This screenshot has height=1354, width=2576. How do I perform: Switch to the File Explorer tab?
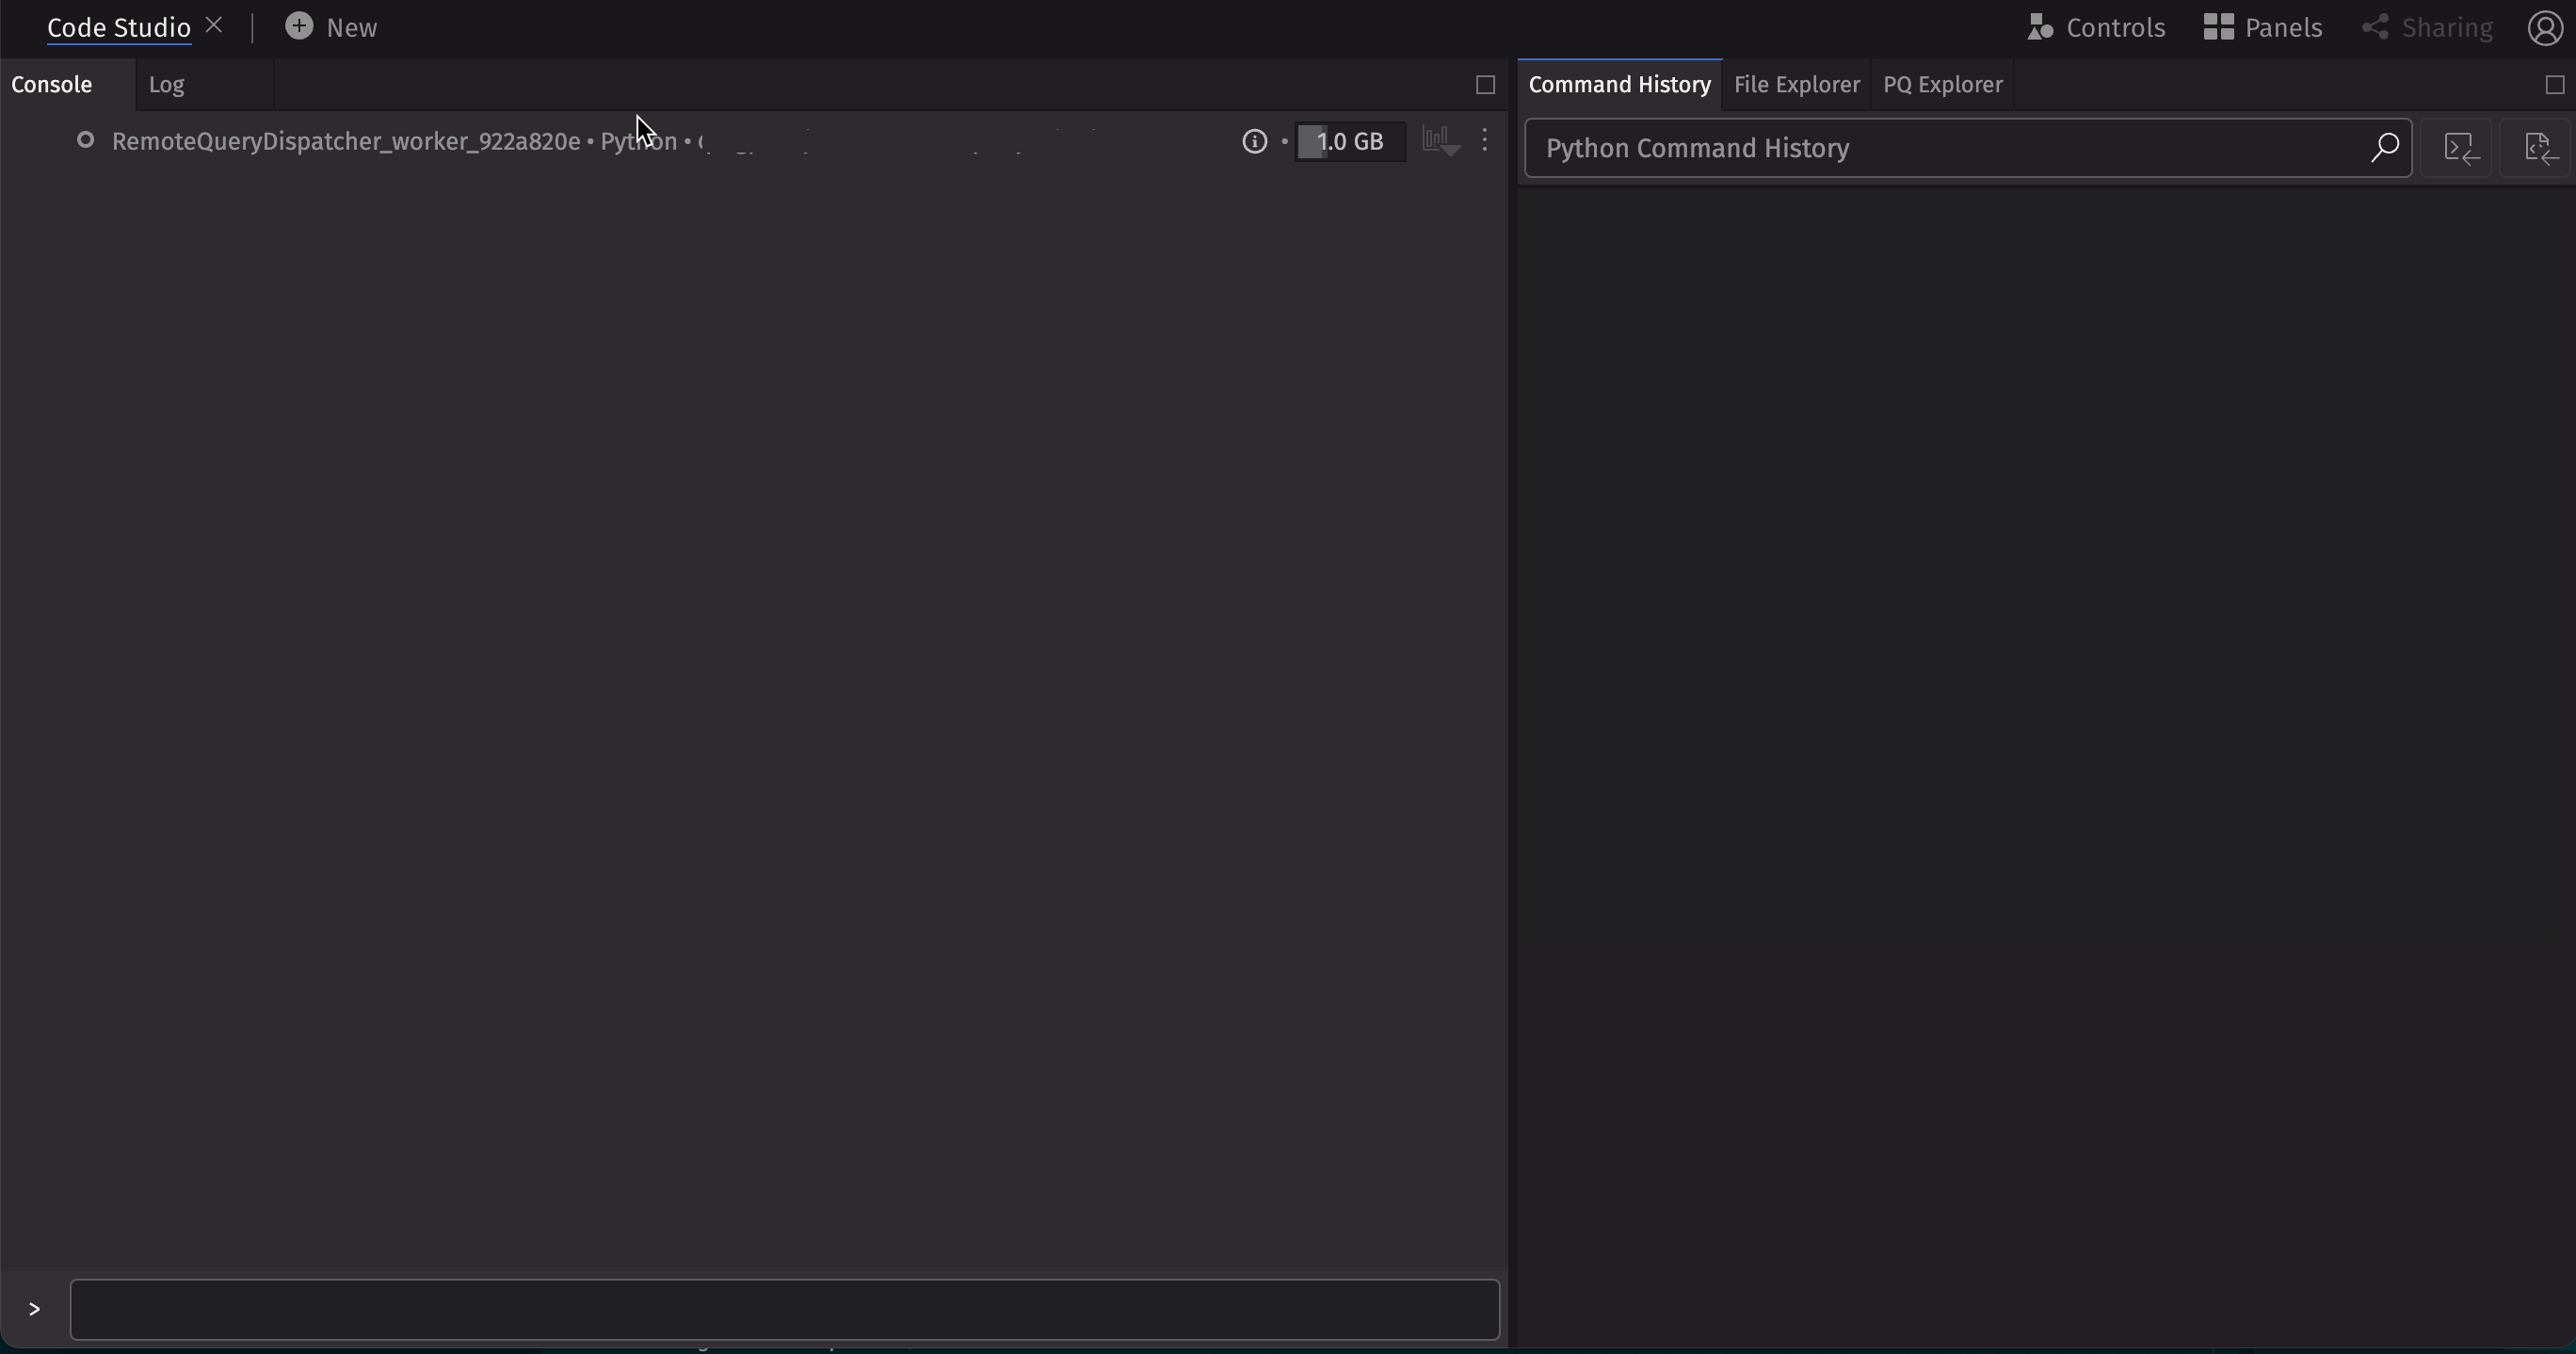(x=1796, y=85)
